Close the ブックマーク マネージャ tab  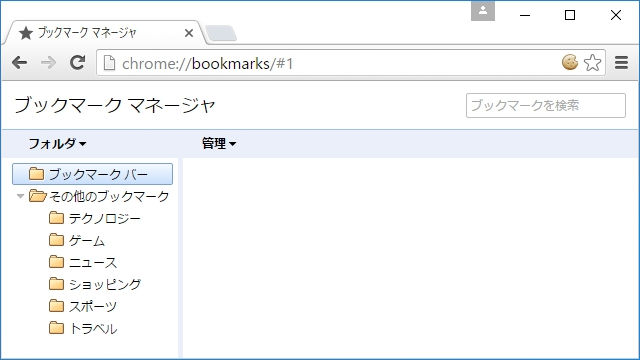(189, 33)
